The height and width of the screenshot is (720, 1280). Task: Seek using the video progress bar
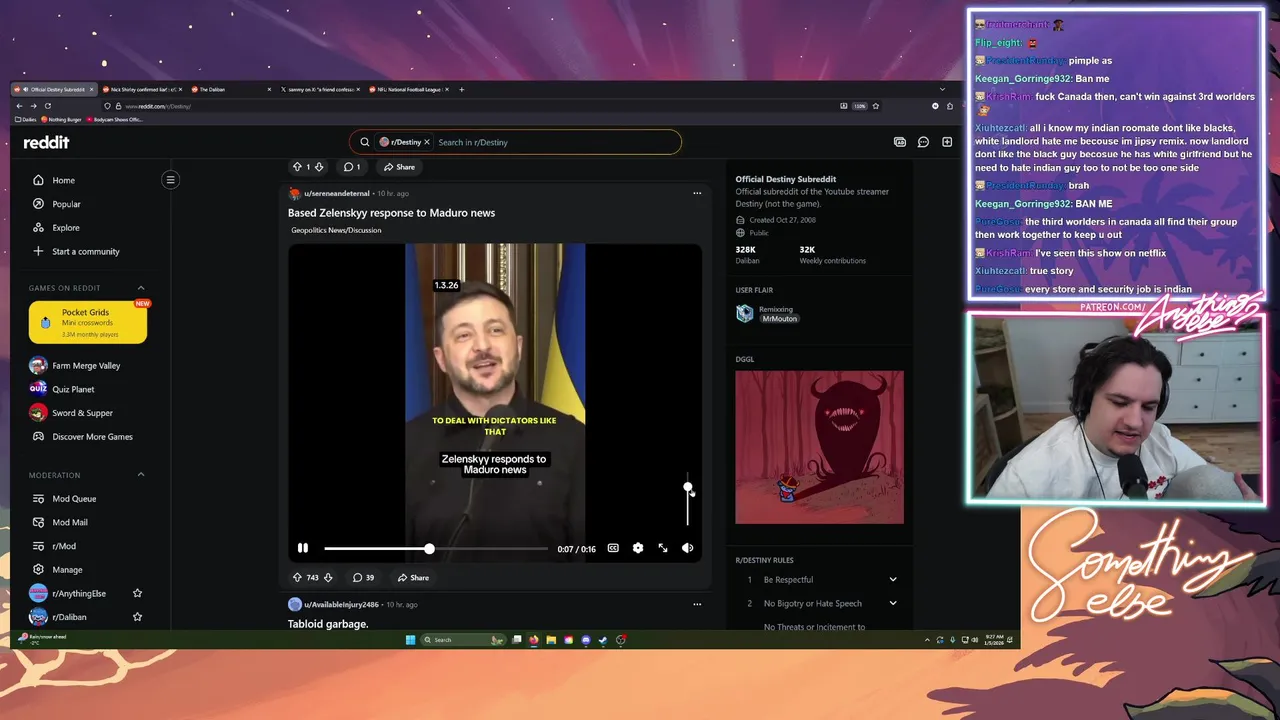tap(435, 549)
